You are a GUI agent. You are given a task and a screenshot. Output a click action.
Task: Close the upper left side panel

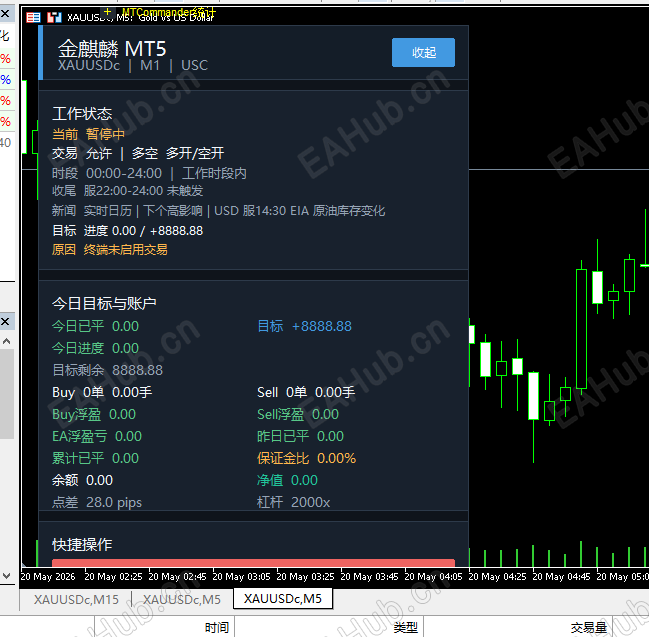(5, 14)
